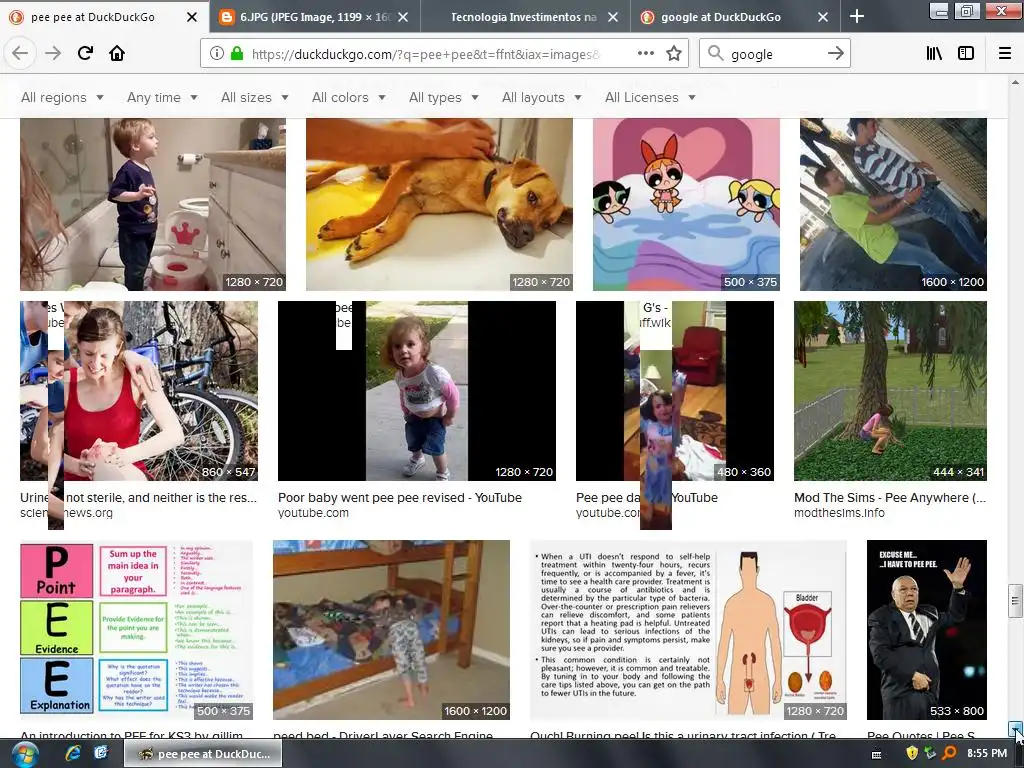Open the UTI bladder diagram thumbnail

688,630
